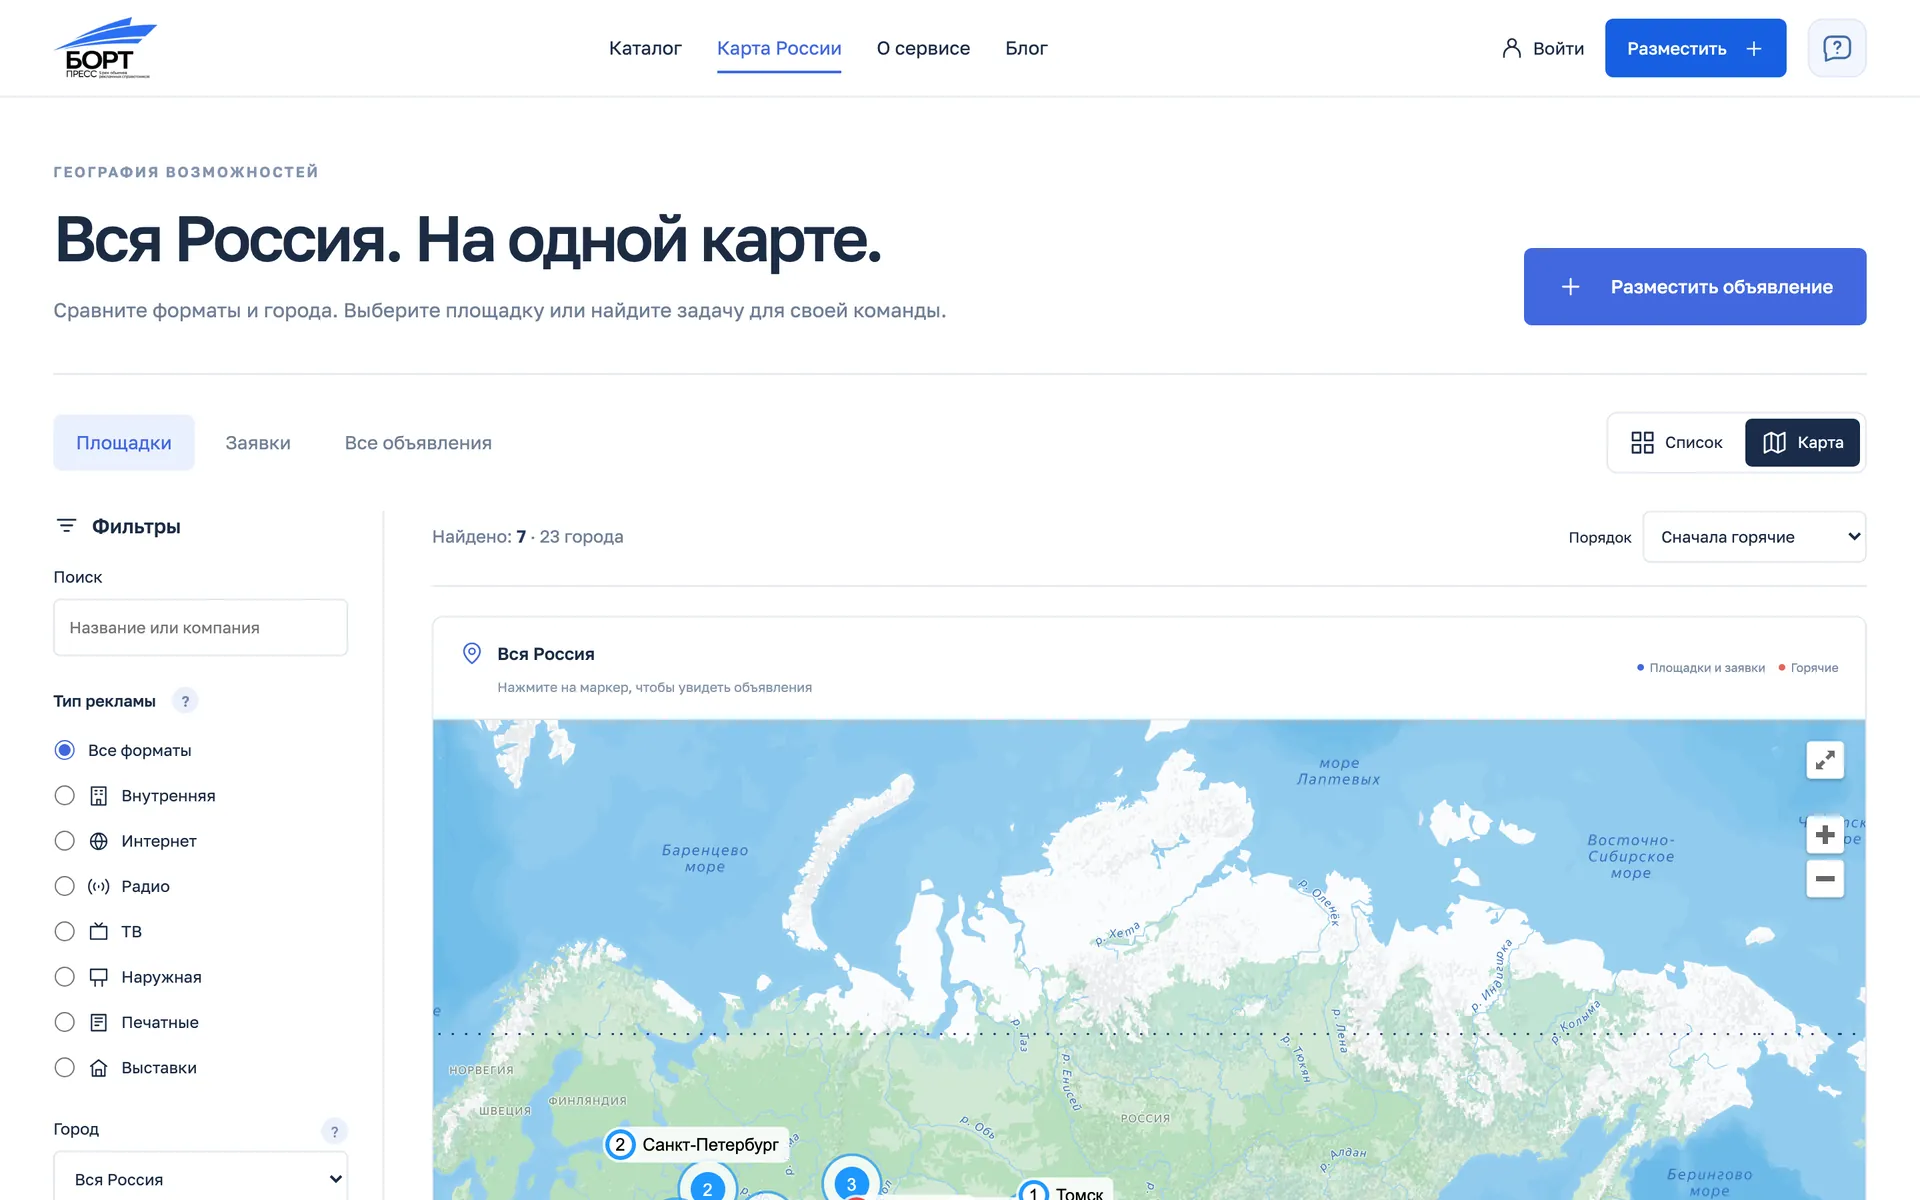Zoom out the map with minus
Image resolution: width=1920 pixels, height=1200 pixels.
click(1825, 879)
